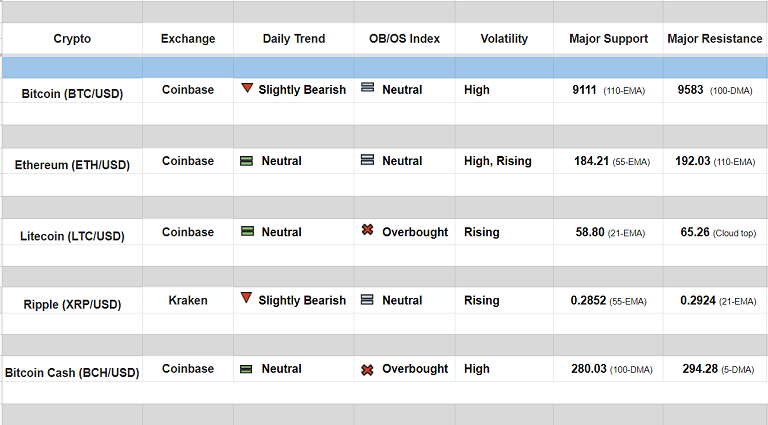Click Ripple's red bearish trend arrow
Screen dimensions: 768x425
247,298
